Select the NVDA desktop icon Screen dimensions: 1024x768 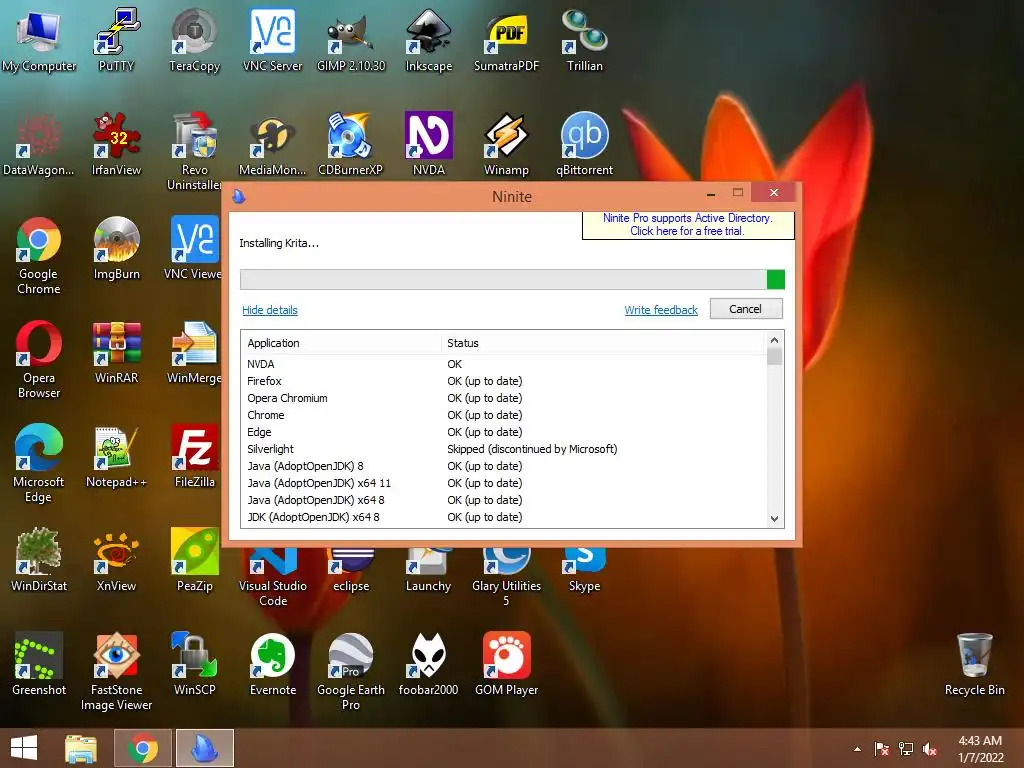[x=428, y=144]
